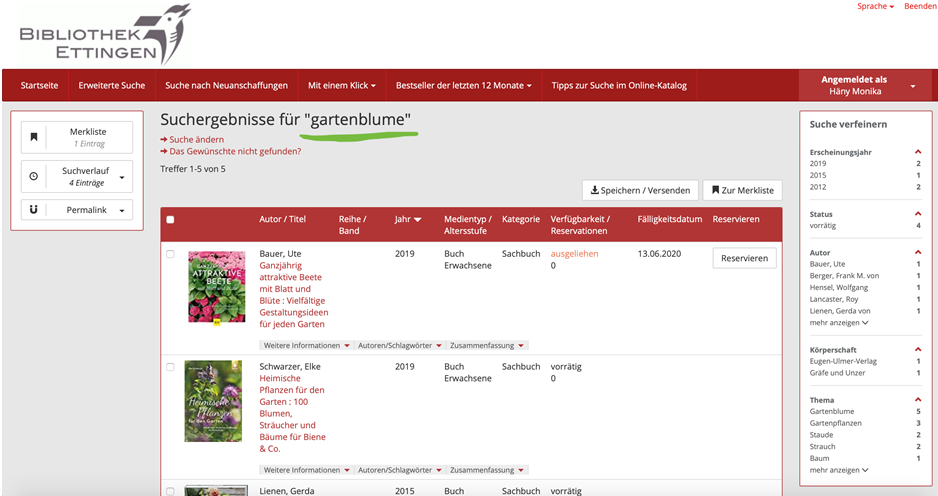Screen dimensions: 938x496
Task: Open the Erweiterte Suche menu item
Action: coord(112,86)
